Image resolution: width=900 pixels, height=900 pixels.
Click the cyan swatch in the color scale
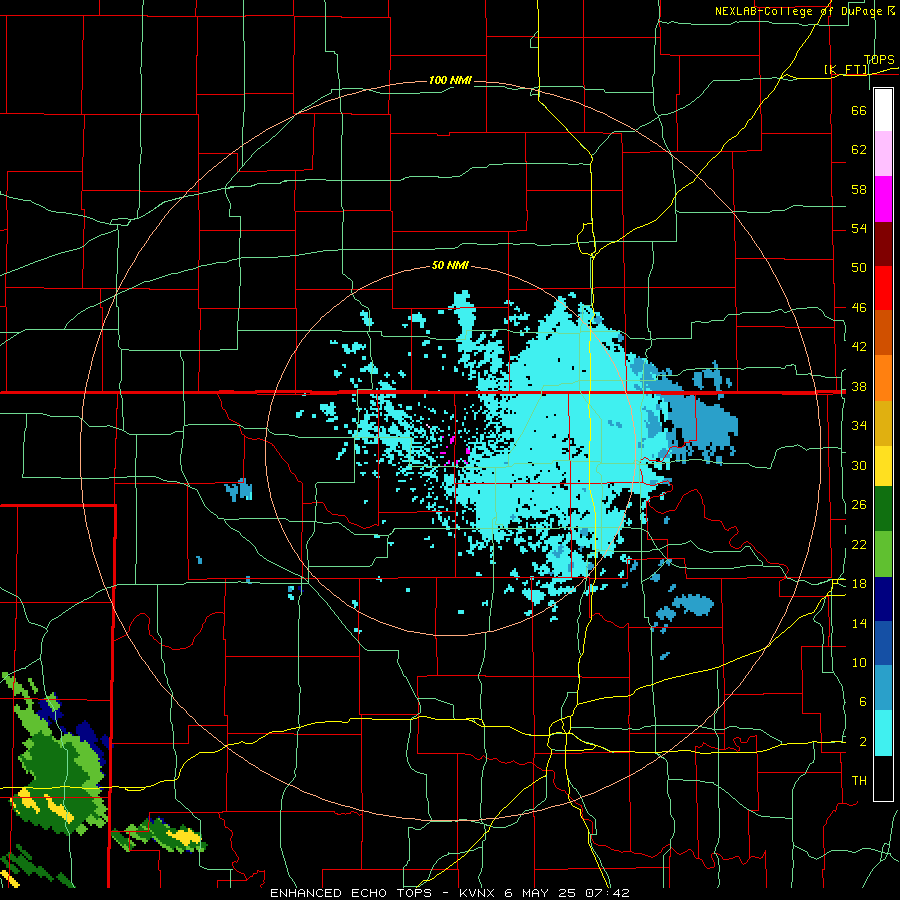pos(883,733)
